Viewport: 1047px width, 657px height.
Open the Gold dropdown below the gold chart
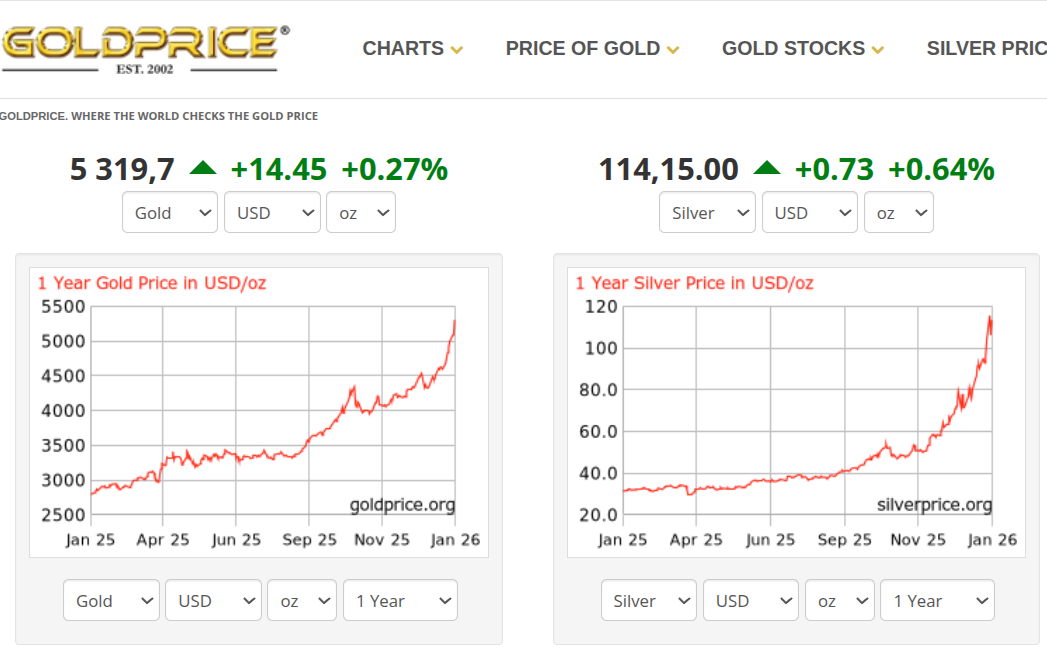(112, 600)
